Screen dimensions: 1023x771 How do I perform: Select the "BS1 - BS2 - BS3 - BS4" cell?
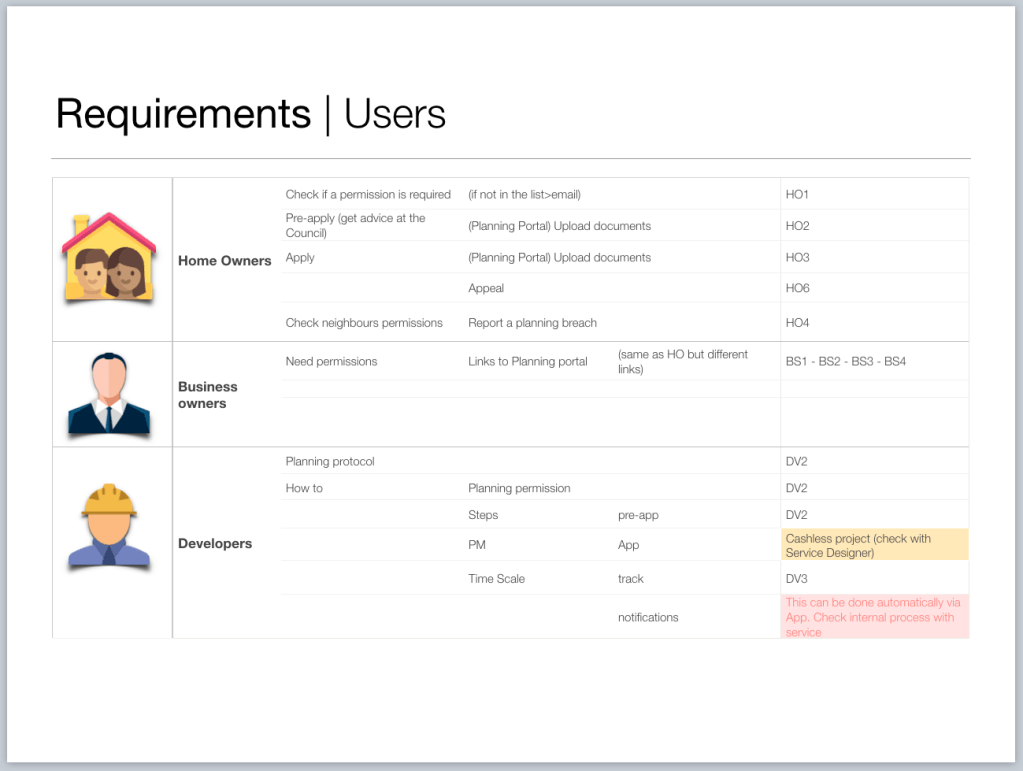[845, 361]
